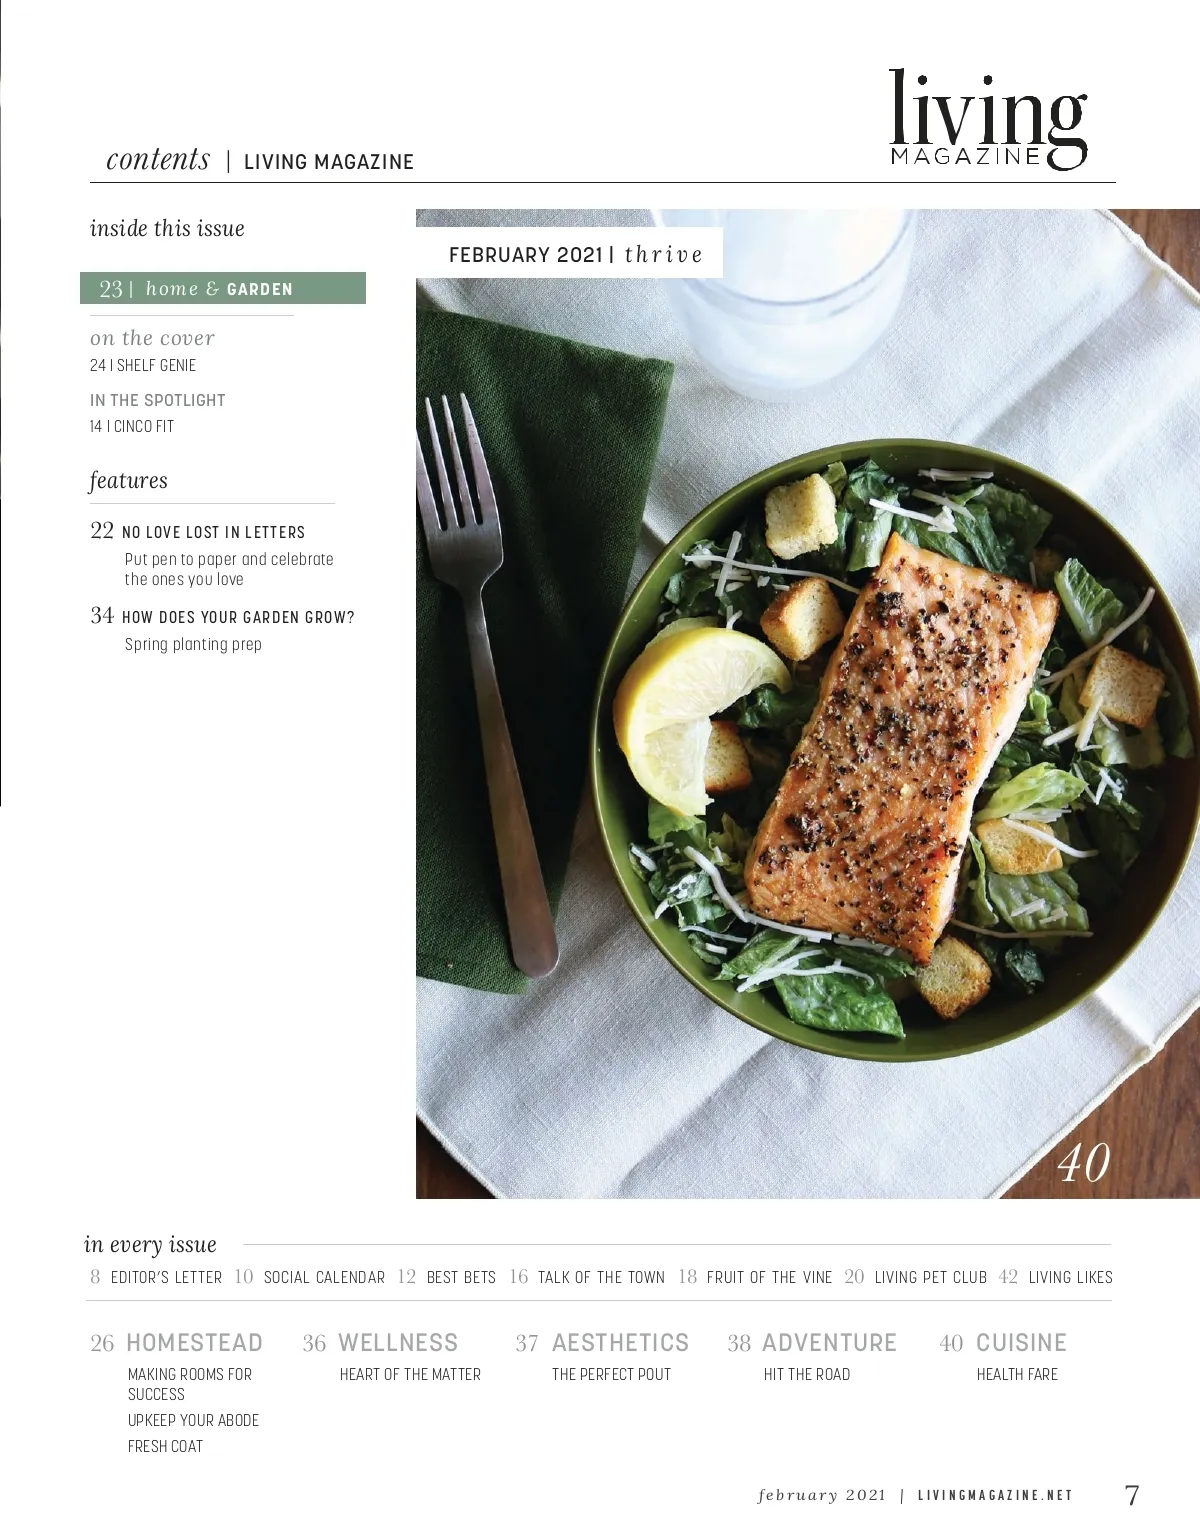Viewport: 1200px width, 1538px height.
Task: Select Aesthetics The Perfect Pout
Action: pyautogui.click(x=611, y=1375)
